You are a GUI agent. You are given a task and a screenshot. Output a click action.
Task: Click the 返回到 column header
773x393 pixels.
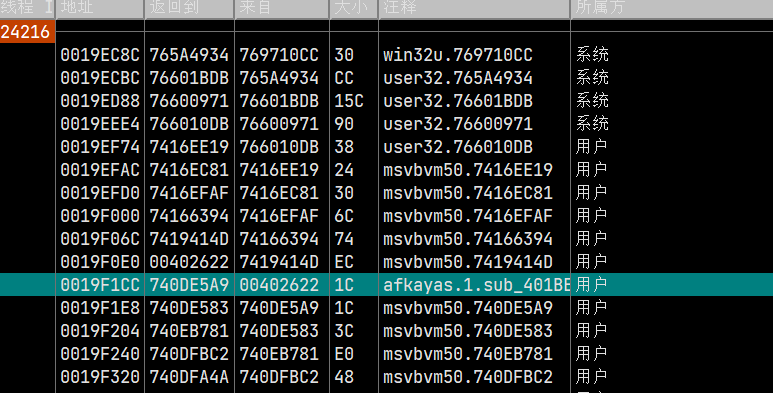coord(189,8)
